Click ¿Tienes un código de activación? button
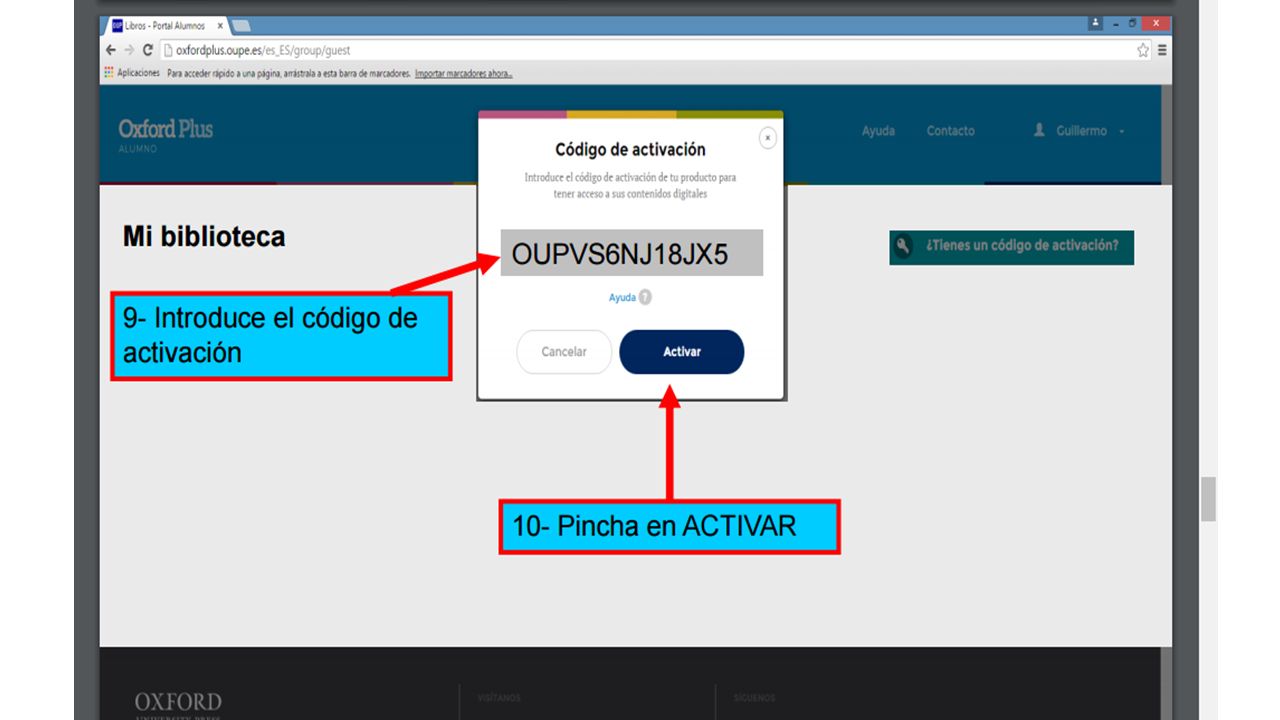1280x720 pixels. click(1011, 247)
